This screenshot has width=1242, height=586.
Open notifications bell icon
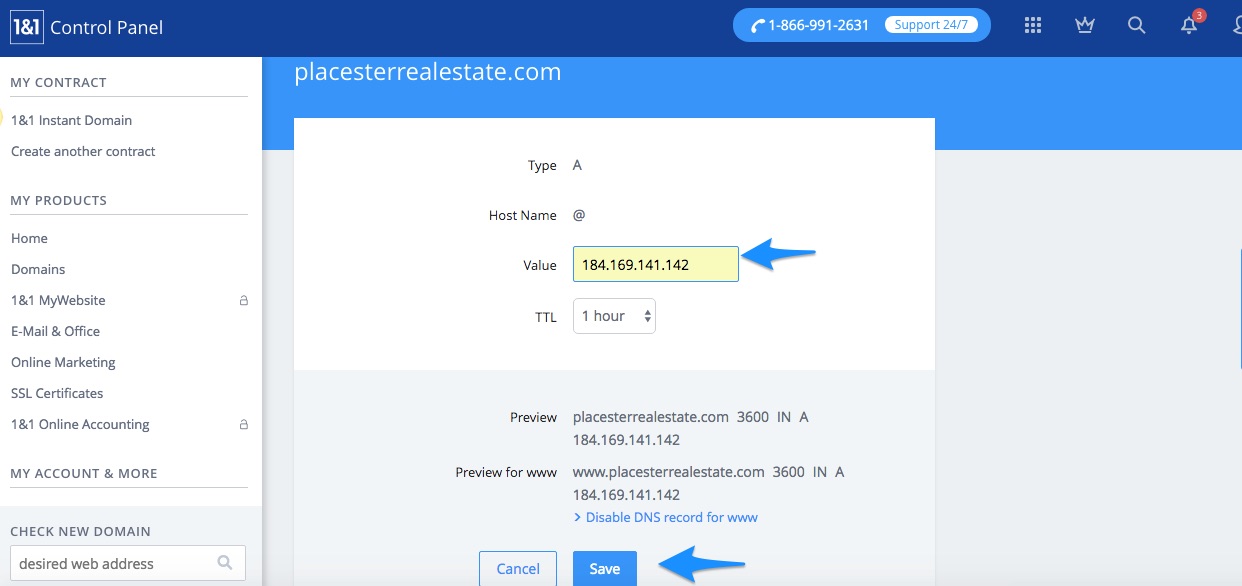tap(1189, 26)
